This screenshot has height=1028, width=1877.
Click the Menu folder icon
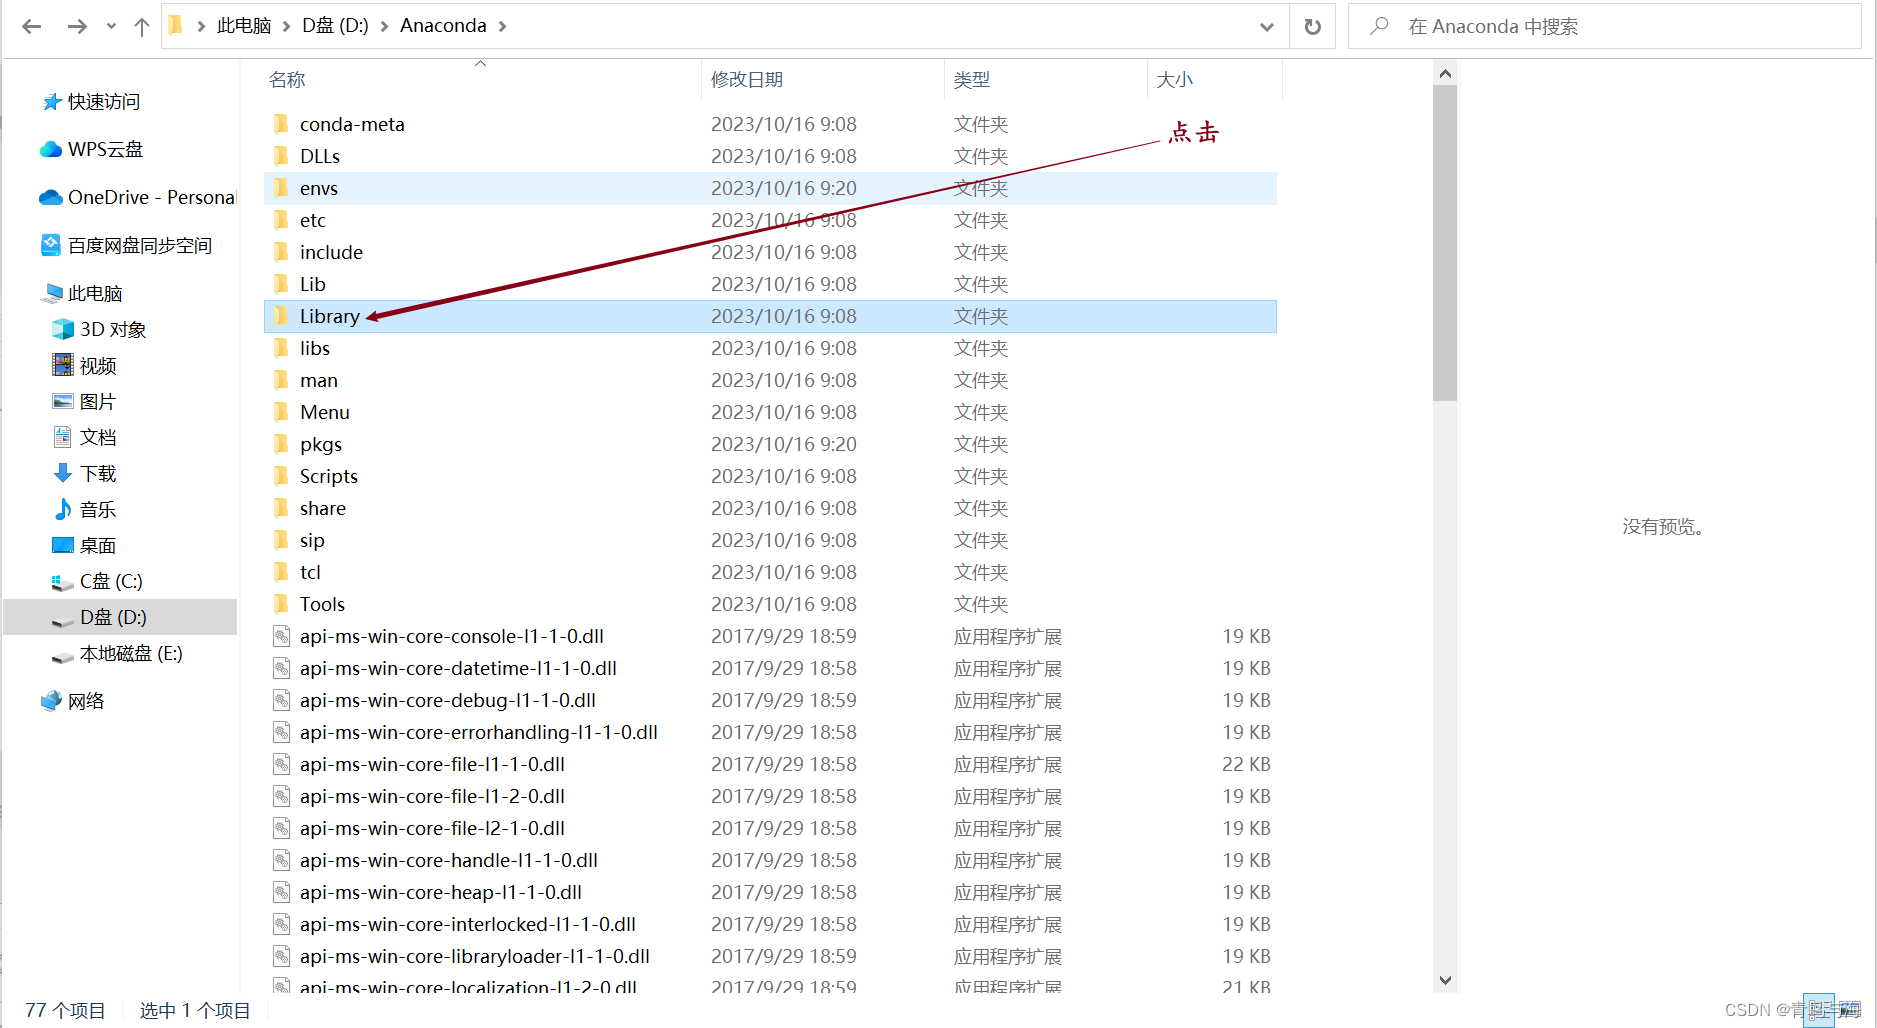click(x=281, y=412)
